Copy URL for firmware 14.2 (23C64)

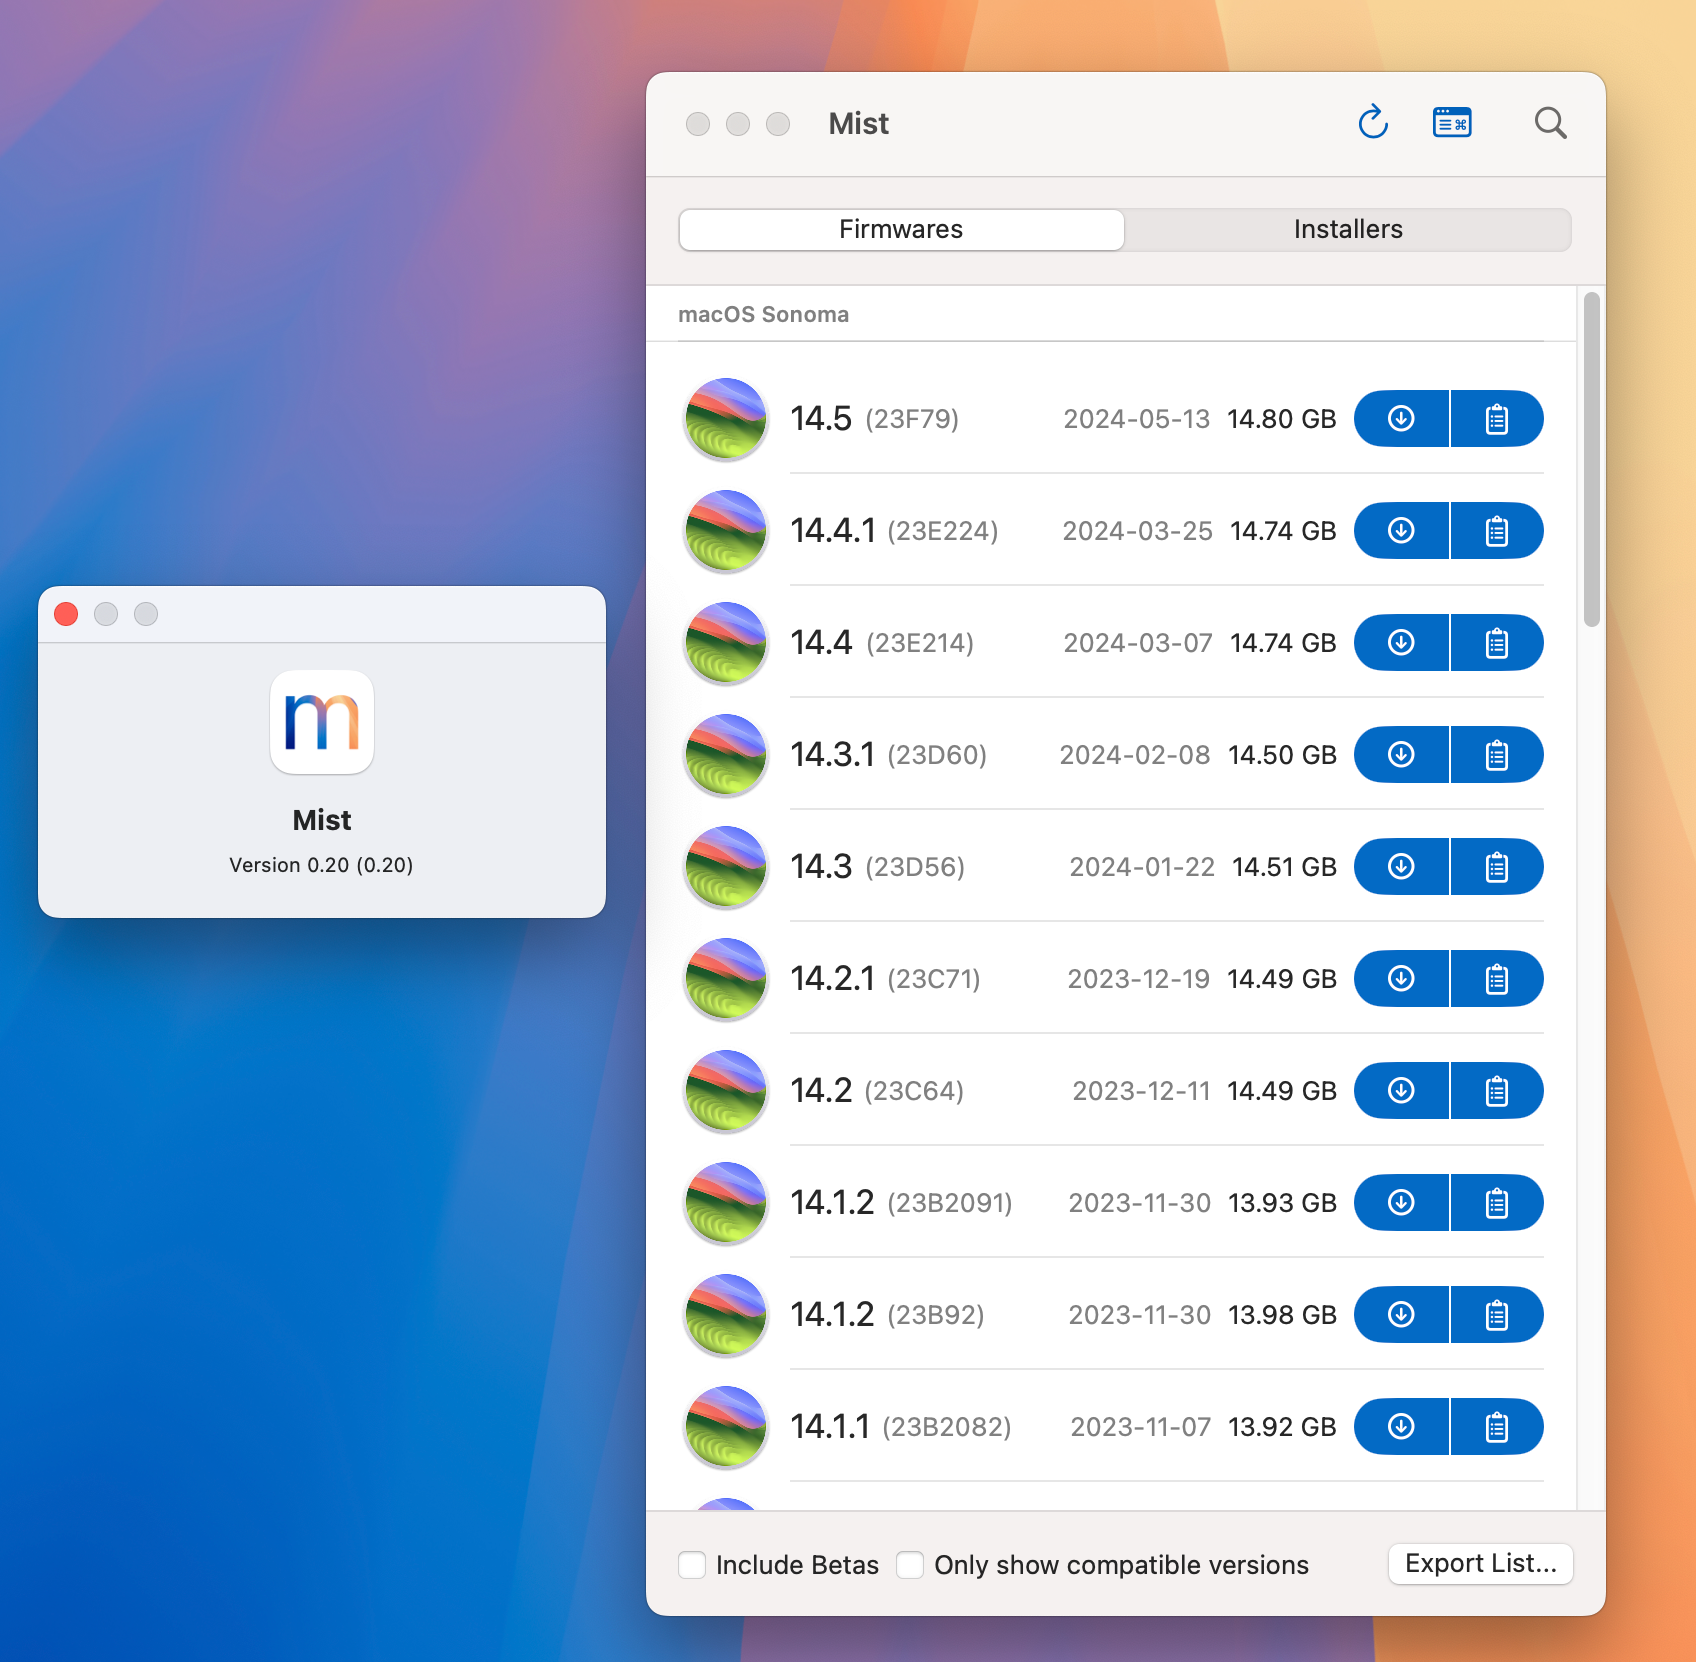[1497, 1090]
